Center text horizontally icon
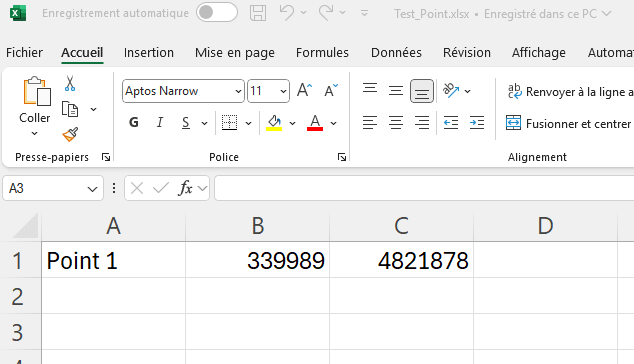The height and width of the screenshot is (364, 634). pos(396,123)
